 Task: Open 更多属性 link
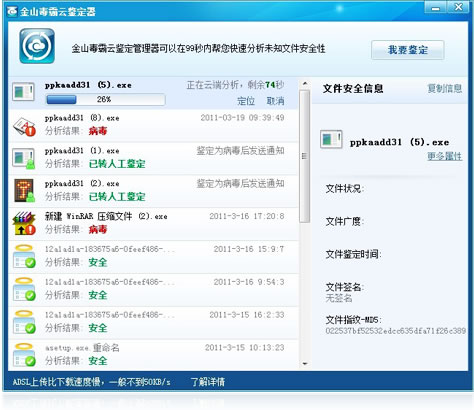coord(445,156)
